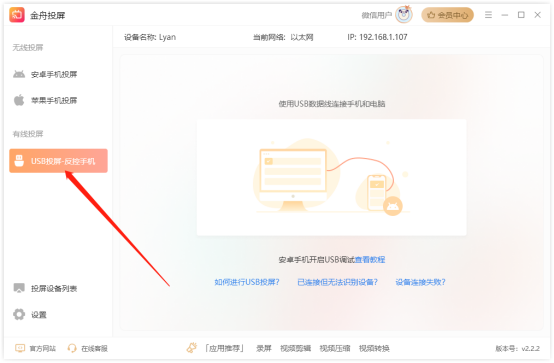Image resolution: width=554 pixels, height=363 pixels.
Task: Open the user avatar profile
Action: point(404,15)
